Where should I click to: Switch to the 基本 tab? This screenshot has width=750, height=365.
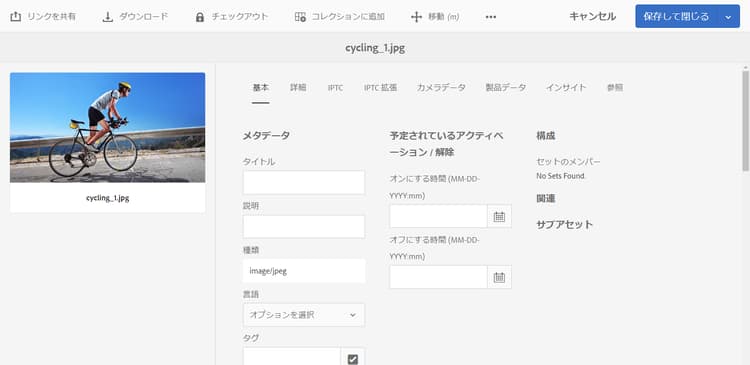point(261,88)
